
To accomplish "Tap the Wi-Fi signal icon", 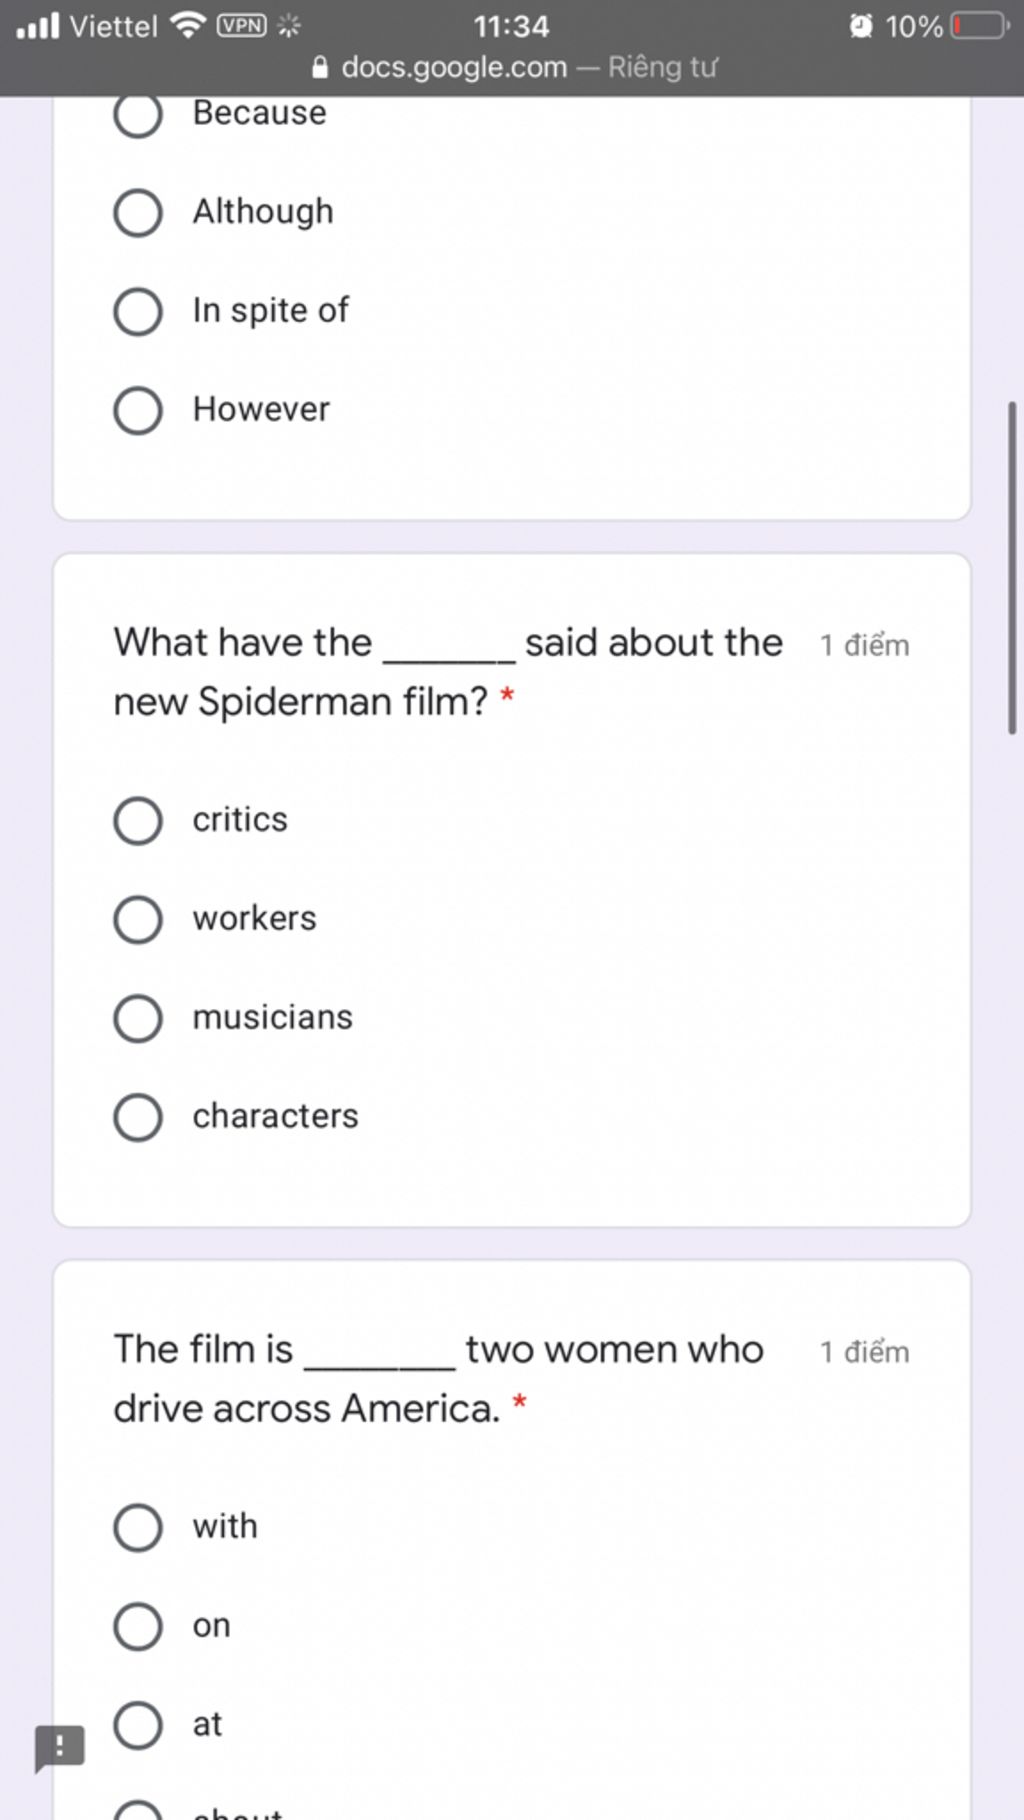I will (x=188, y=25).
